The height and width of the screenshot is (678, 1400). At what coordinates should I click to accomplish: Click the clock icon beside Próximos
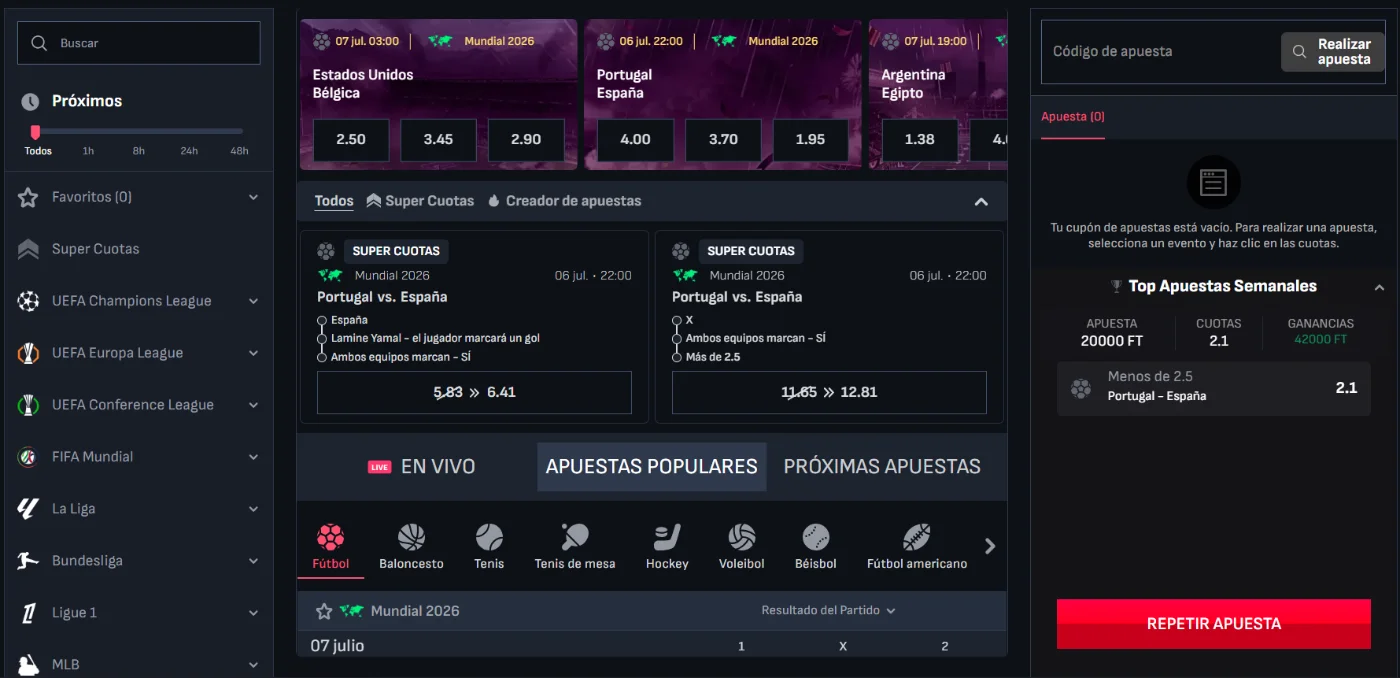click(30, 101)
